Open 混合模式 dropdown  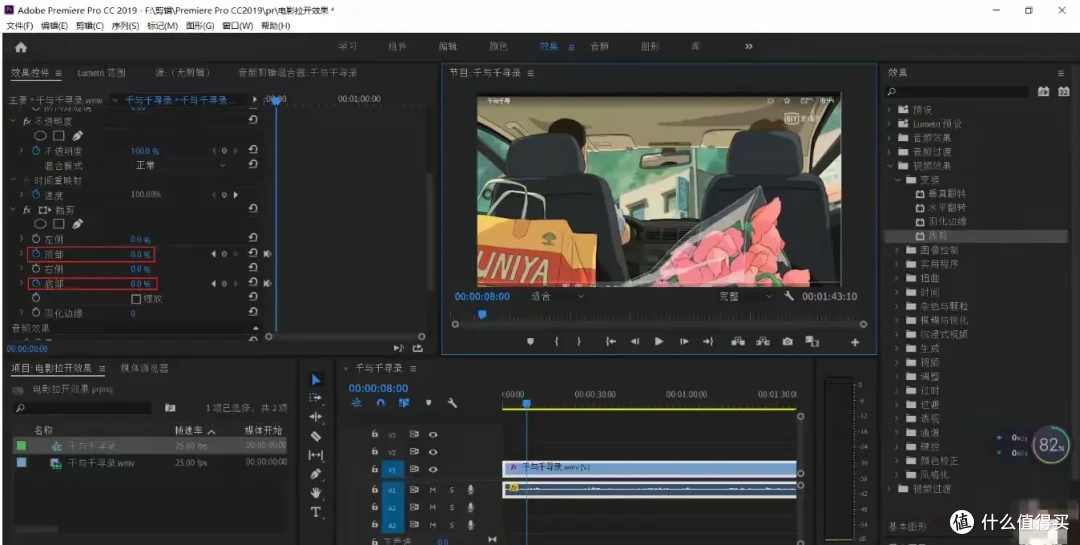(180, 165)
